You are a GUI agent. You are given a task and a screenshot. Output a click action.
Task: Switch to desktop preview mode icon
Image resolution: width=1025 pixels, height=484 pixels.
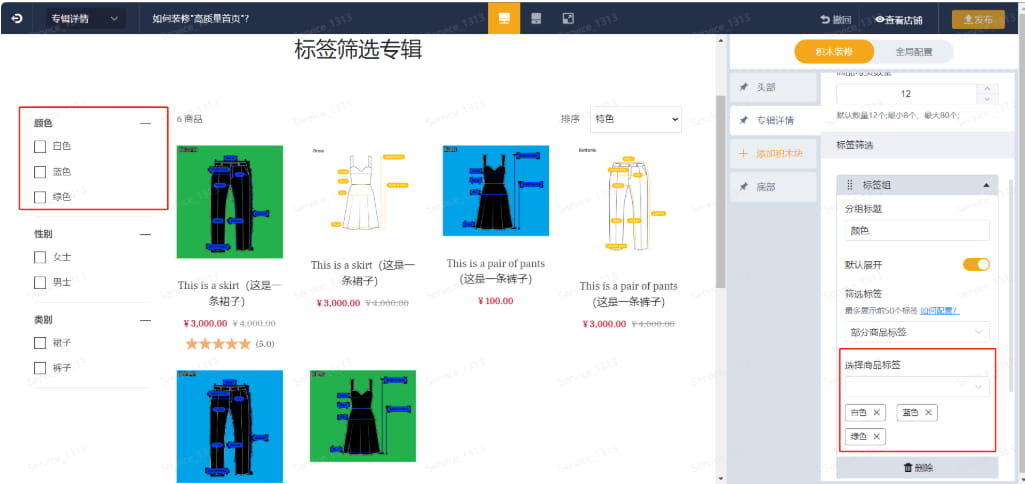click(x=504, y=18)
